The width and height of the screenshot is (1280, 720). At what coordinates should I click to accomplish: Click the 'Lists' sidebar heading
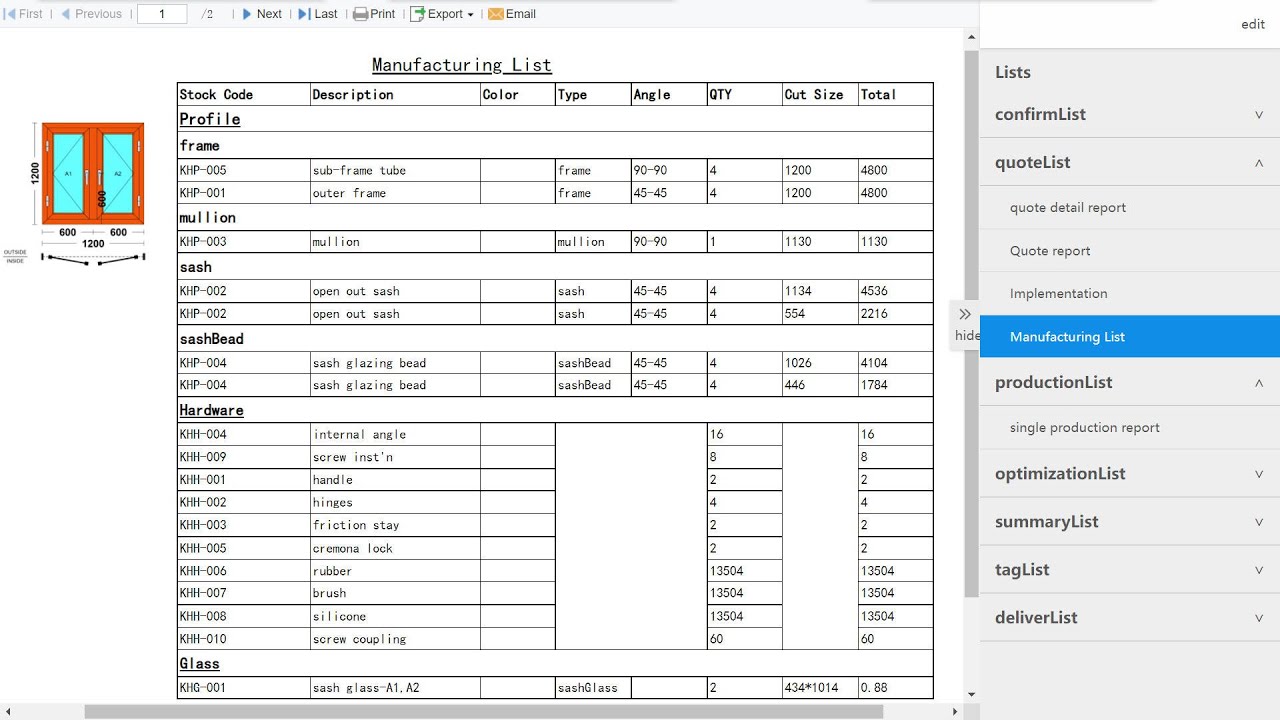coord(1013,72)
